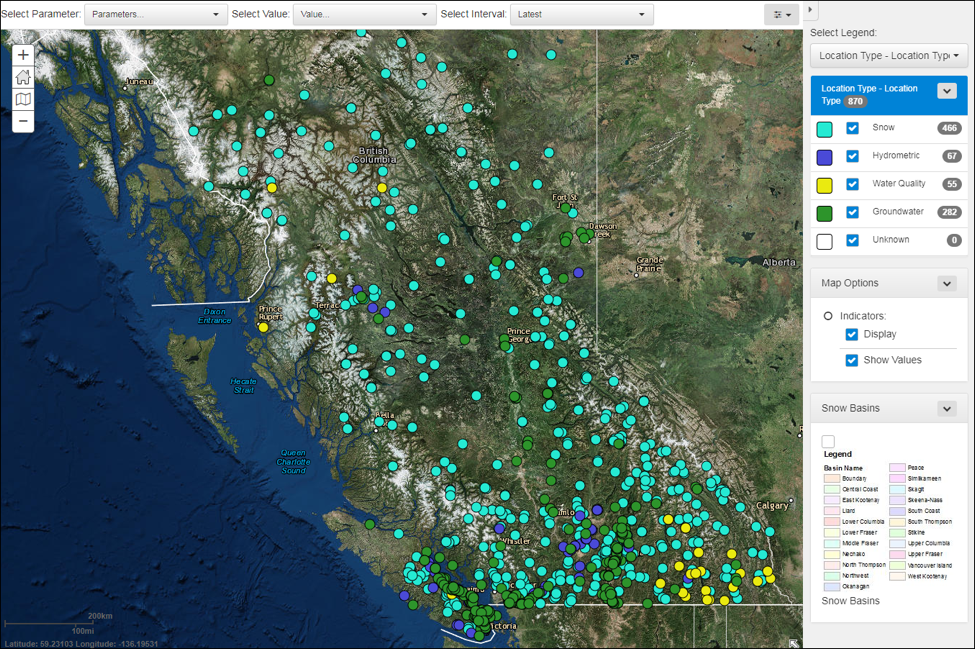Disable the Show Values checkbox
The height and width of the screenshot is (649, 975).
click(852, 360)
